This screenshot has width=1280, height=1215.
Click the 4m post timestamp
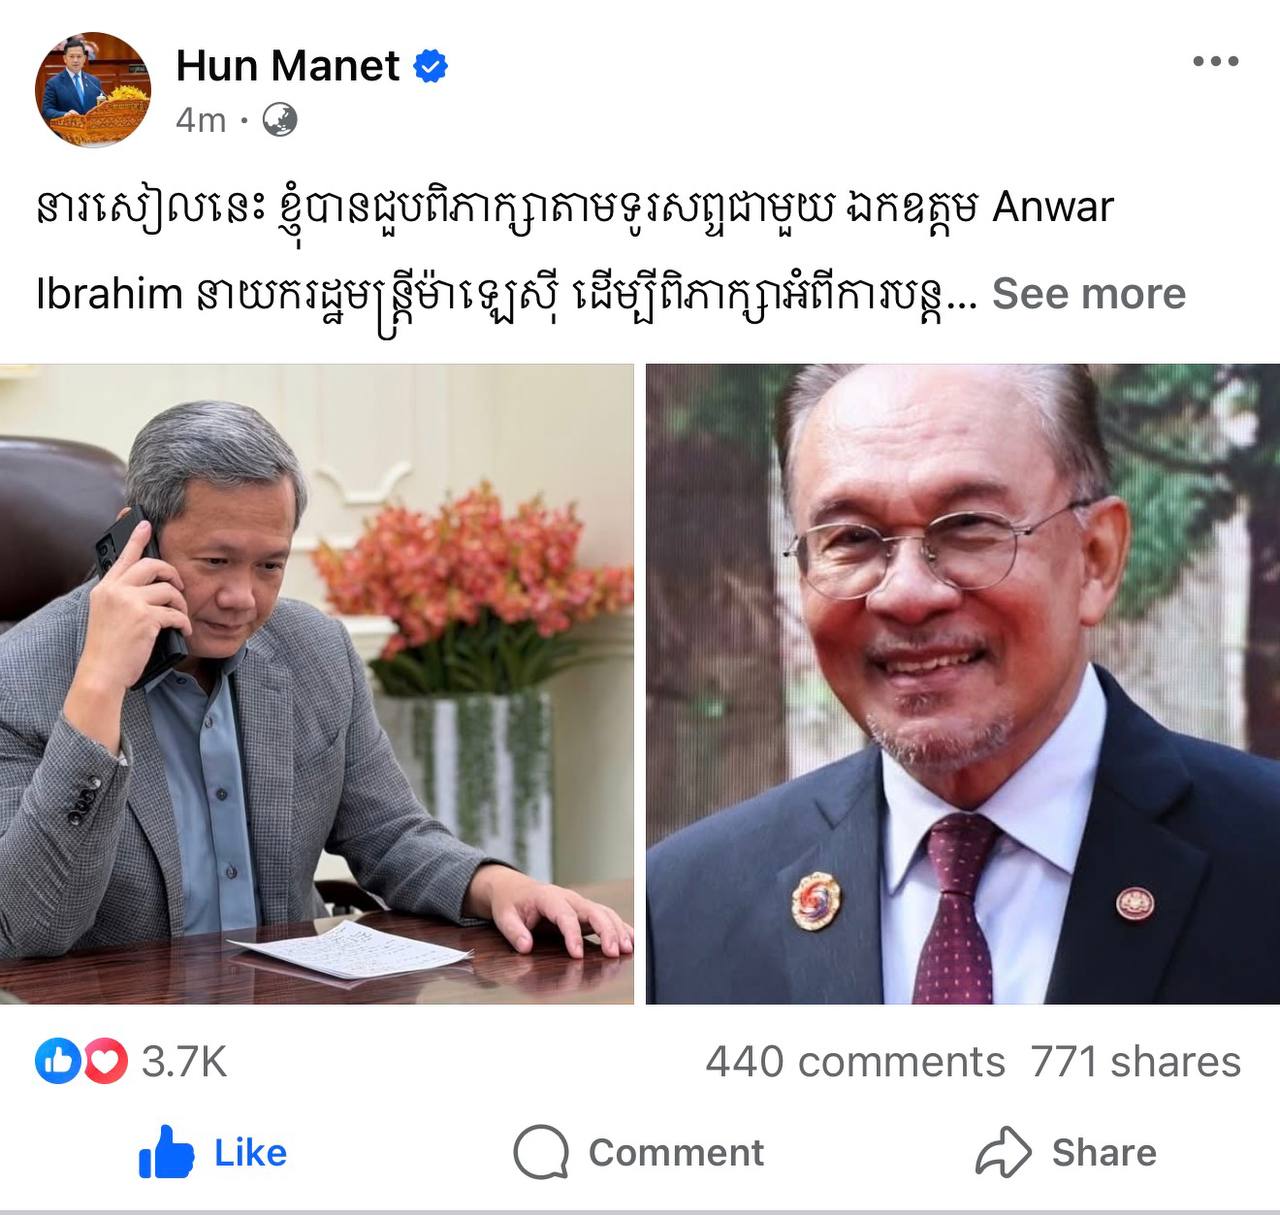201,121
